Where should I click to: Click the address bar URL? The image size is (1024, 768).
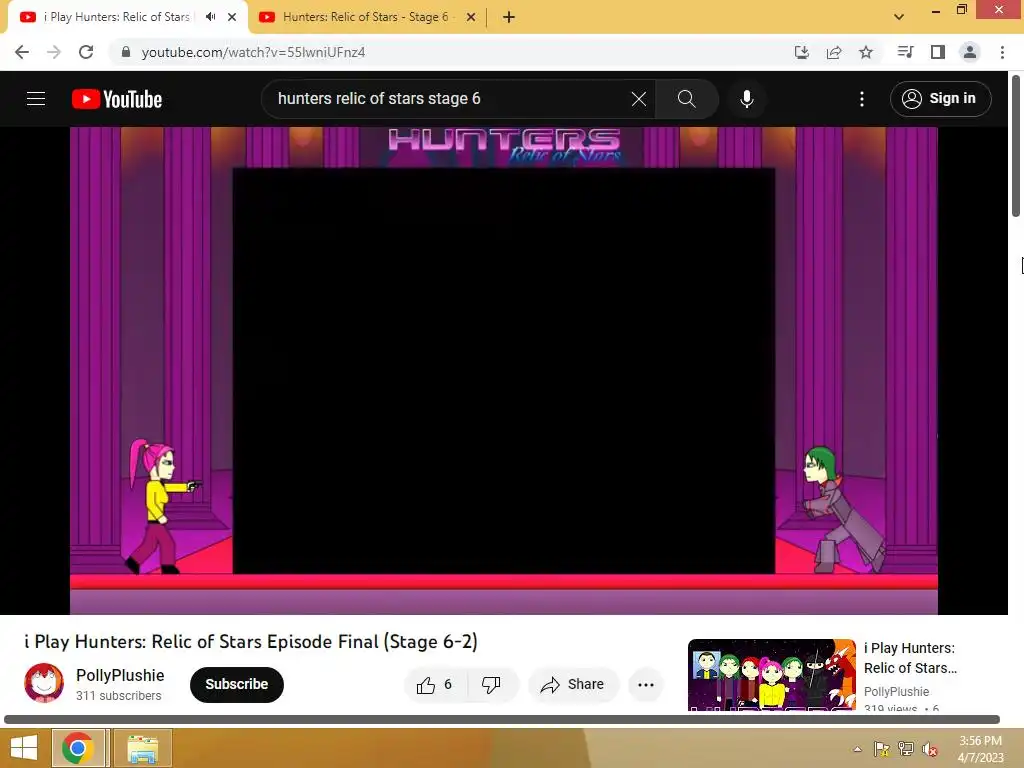(x=253, y=52)
